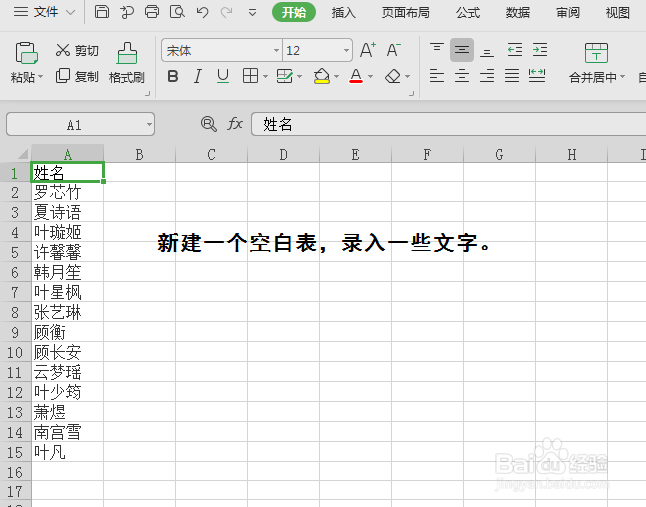646x507 pixels.
Task: Open font color dropdown arrow
Action: (x=370, y=77)
